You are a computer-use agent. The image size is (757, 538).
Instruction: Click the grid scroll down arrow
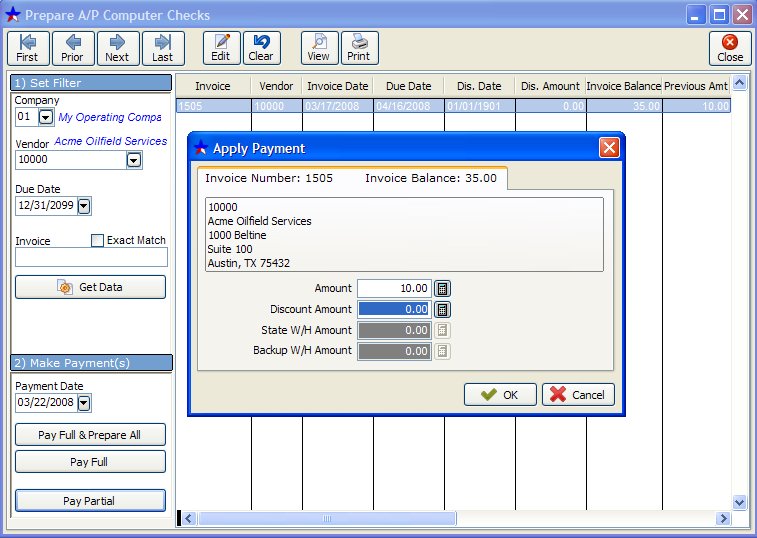coord(739,502)
